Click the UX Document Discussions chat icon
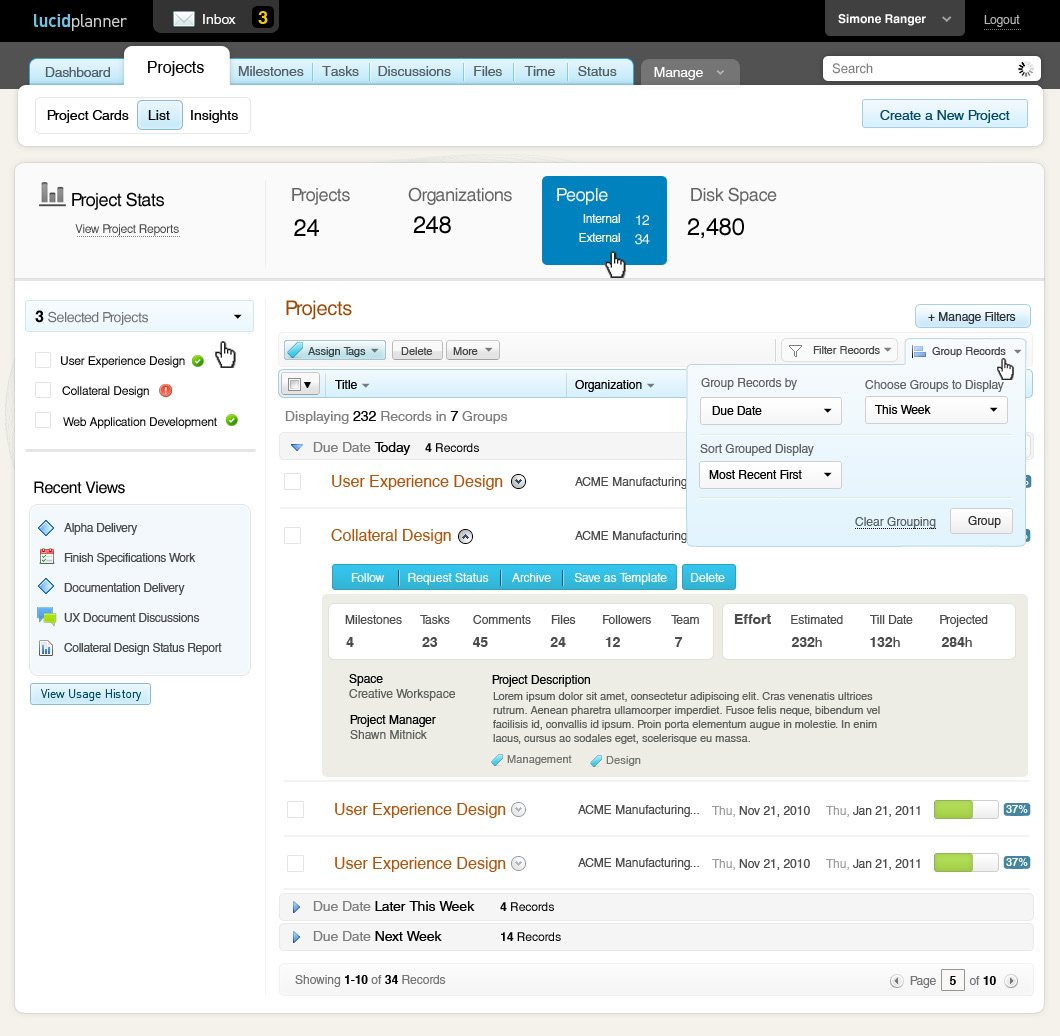 46,617
